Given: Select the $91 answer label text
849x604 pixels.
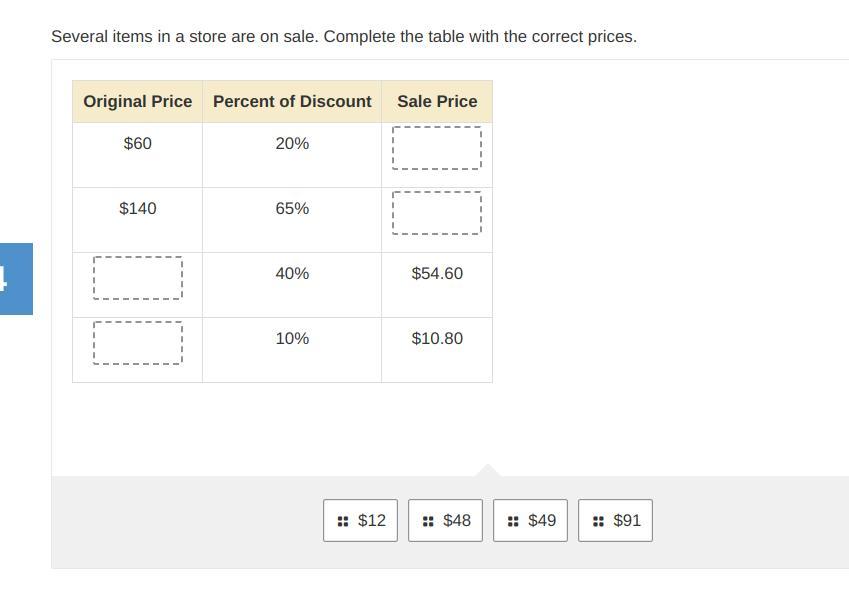Looking at the screenshot, I should (627, 520).
